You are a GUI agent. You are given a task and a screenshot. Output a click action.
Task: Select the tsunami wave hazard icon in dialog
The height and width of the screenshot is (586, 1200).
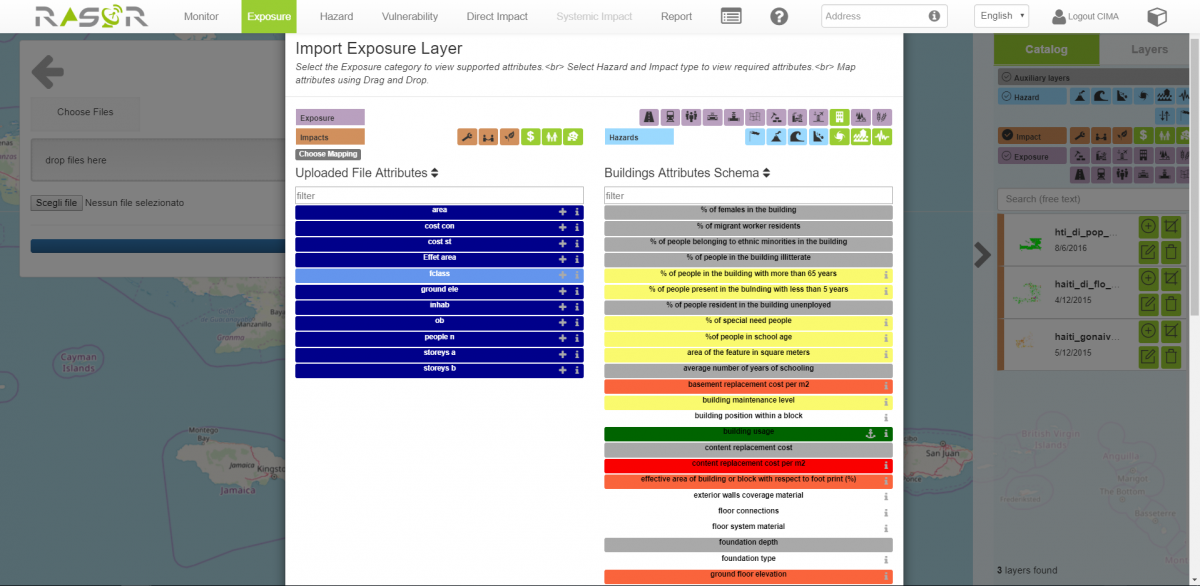797,137
